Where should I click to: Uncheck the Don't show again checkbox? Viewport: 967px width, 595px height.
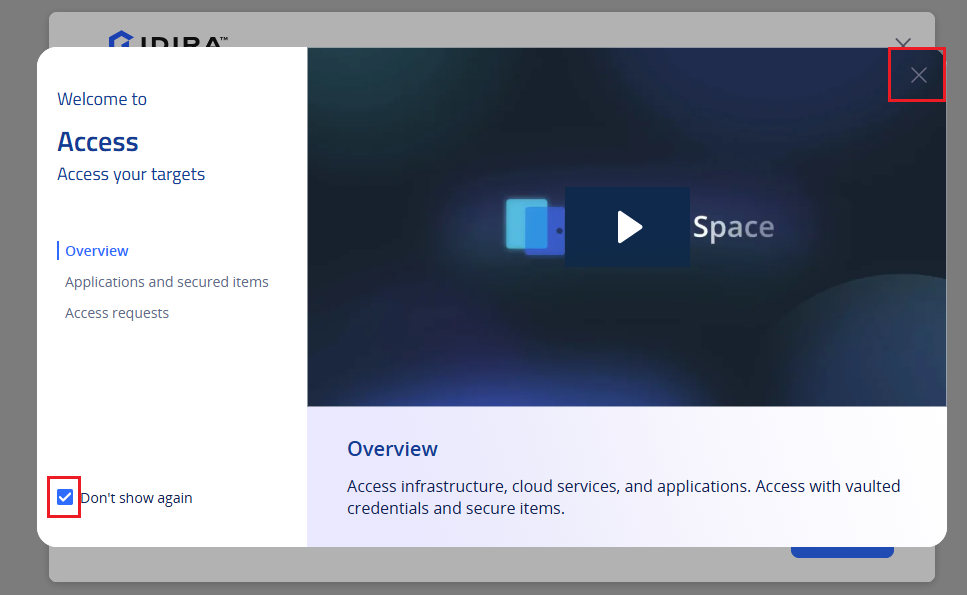(65, 497)
